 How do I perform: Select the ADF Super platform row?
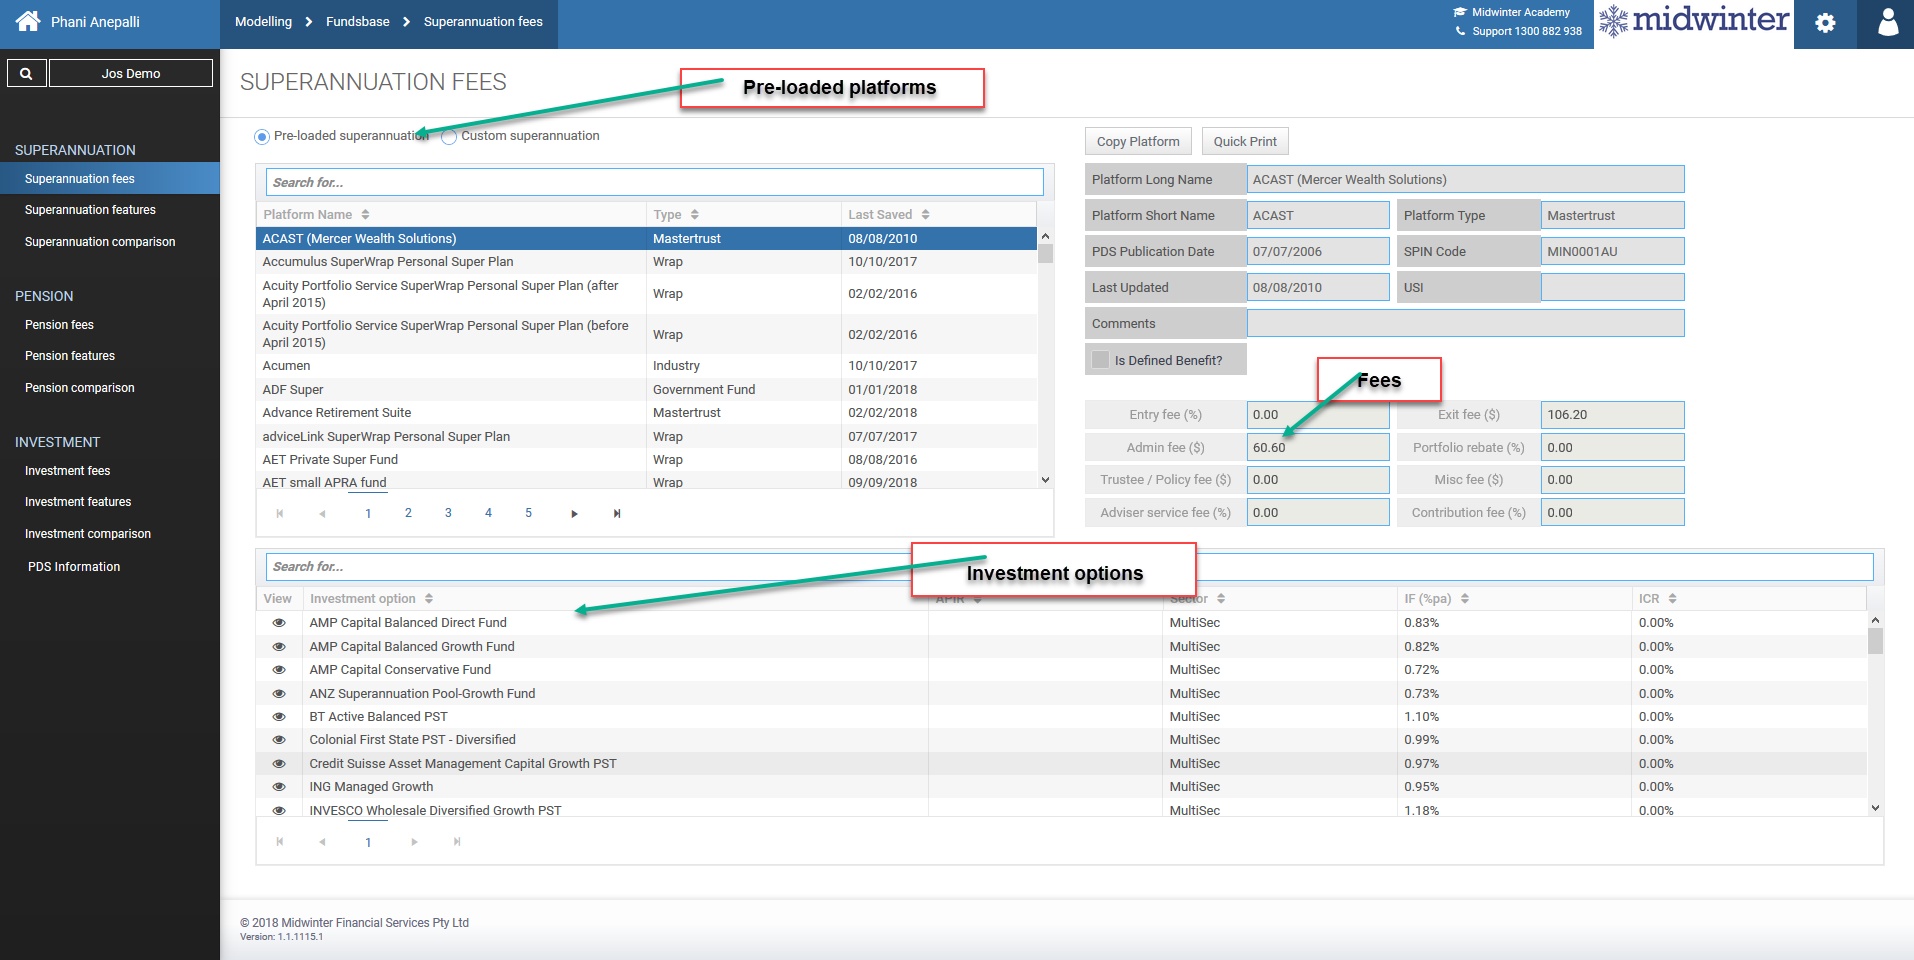[646, 390]
